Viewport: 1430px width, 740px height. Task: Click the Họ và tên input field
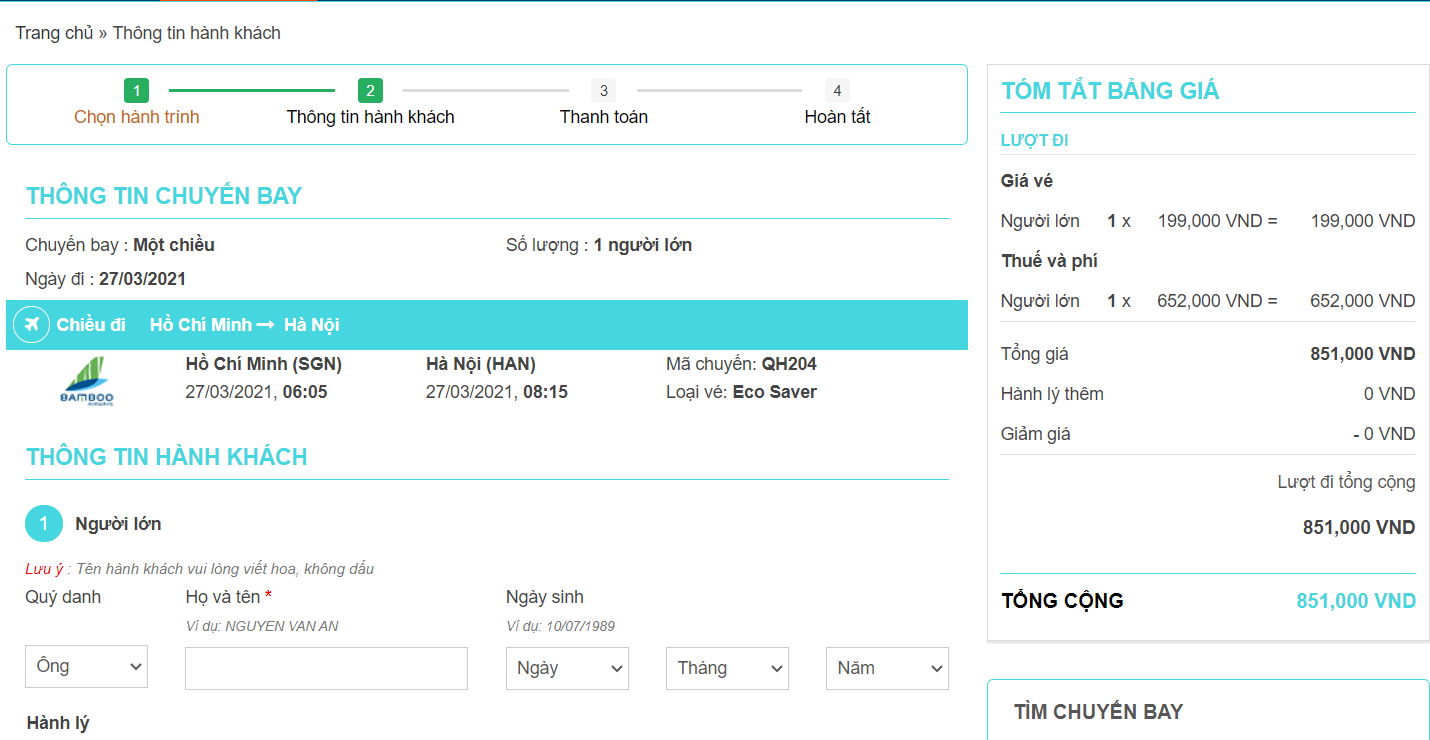coord(326,668)
